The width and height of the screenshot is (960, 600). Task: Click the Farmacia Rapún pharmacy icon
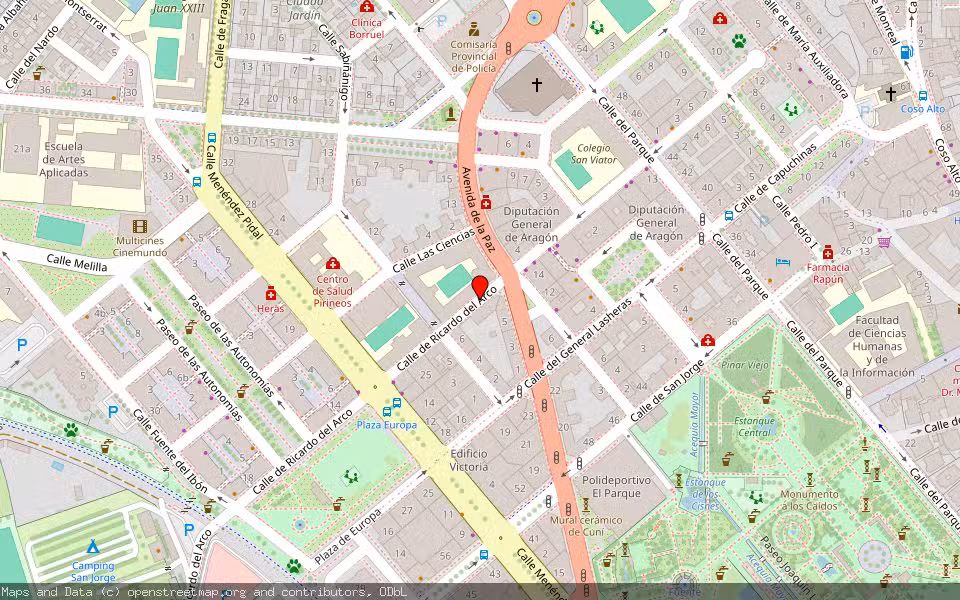pyautogui.click(x=828, y=253)
